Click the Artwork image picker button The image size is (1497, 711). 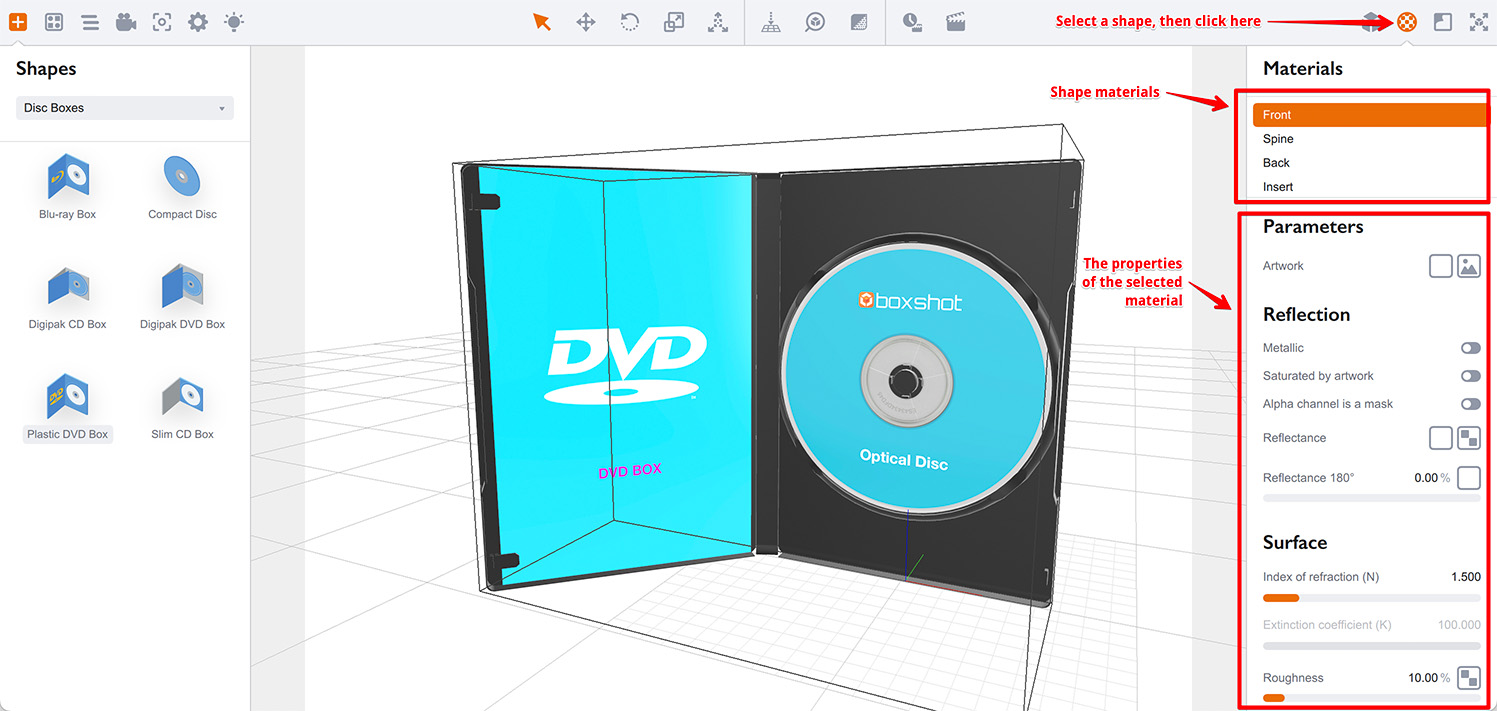1469,266
